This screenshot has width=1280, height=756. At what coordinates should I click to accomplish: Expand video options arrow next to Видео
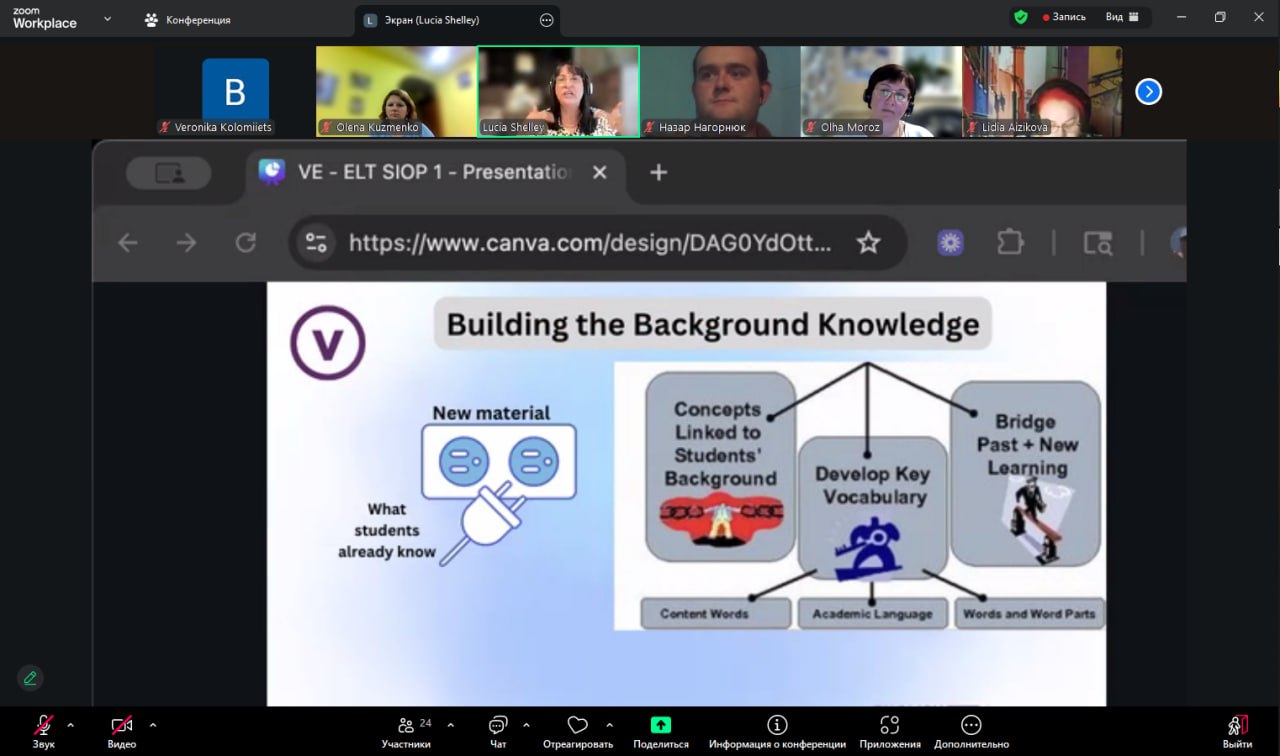tap(153, 725)
